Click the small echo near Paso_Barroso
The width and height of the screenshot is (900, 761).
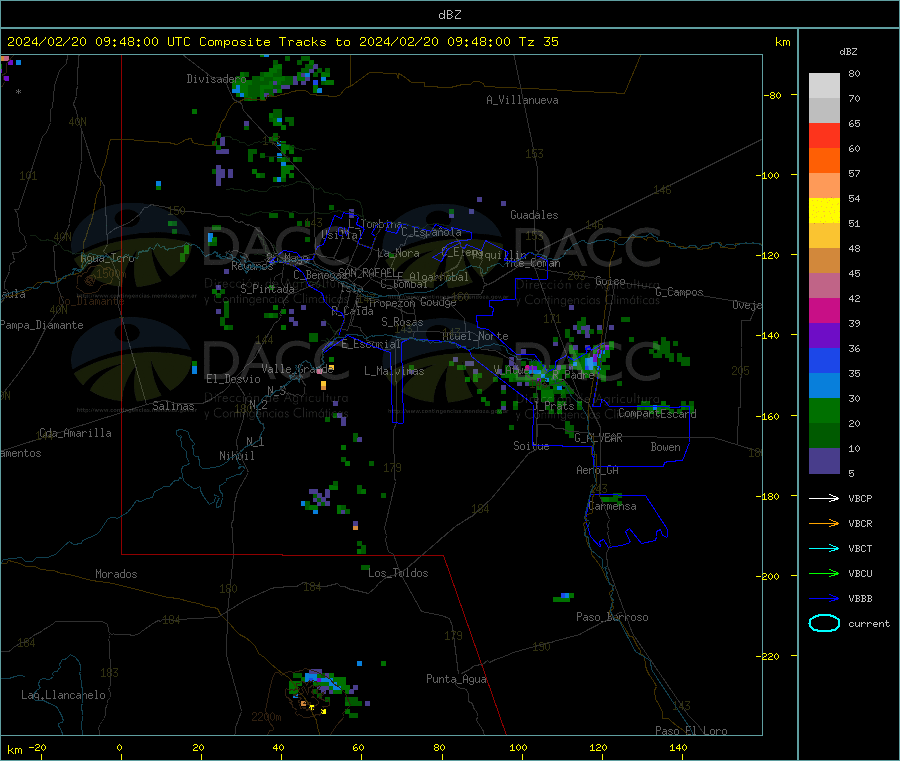pos(564,597)
